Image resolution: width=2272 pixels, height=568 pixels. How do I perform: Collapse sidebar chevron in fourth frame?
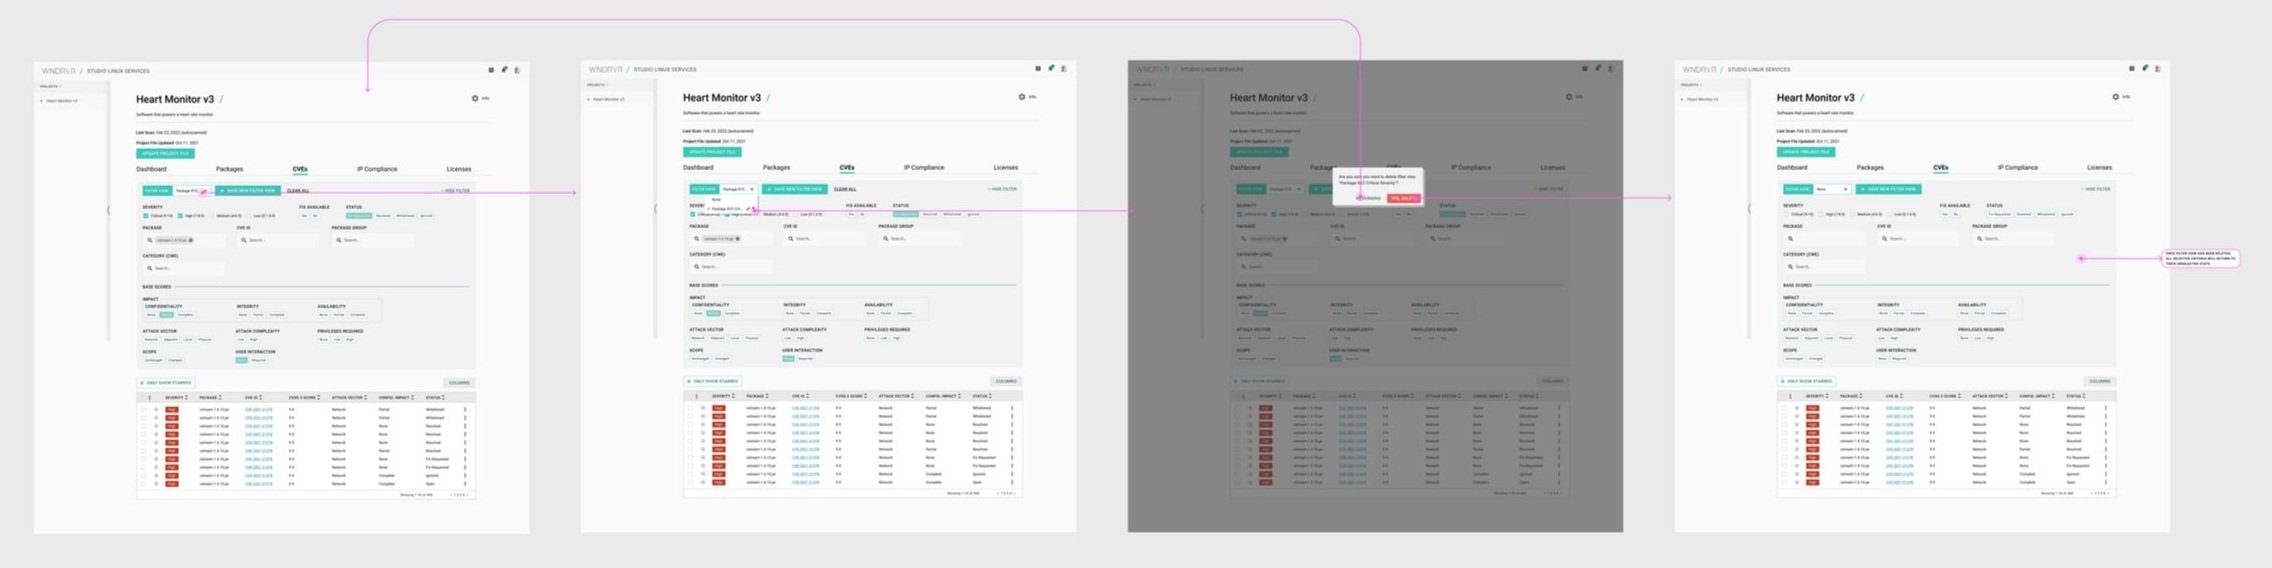1749,208
